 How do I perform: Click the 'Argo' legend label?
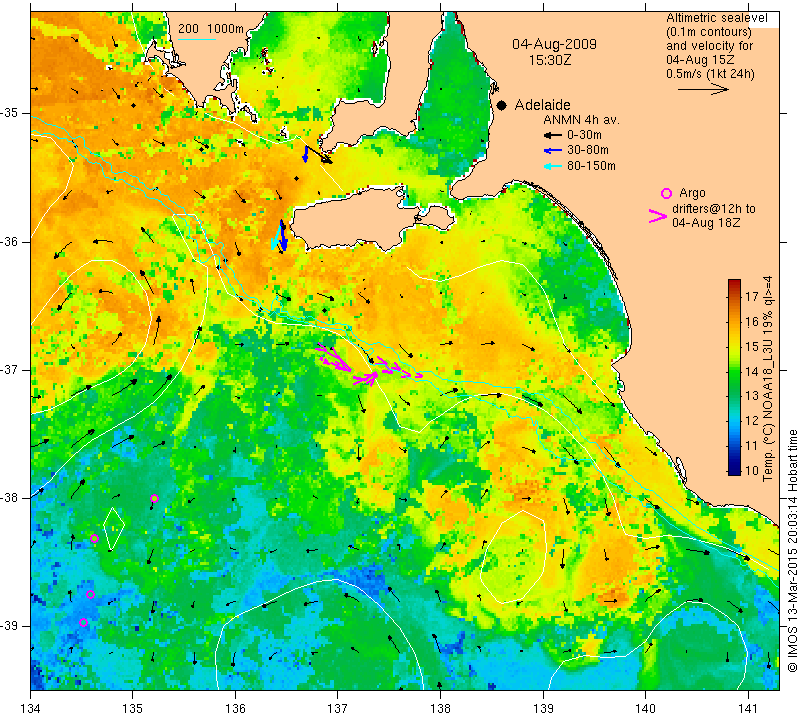692,193
